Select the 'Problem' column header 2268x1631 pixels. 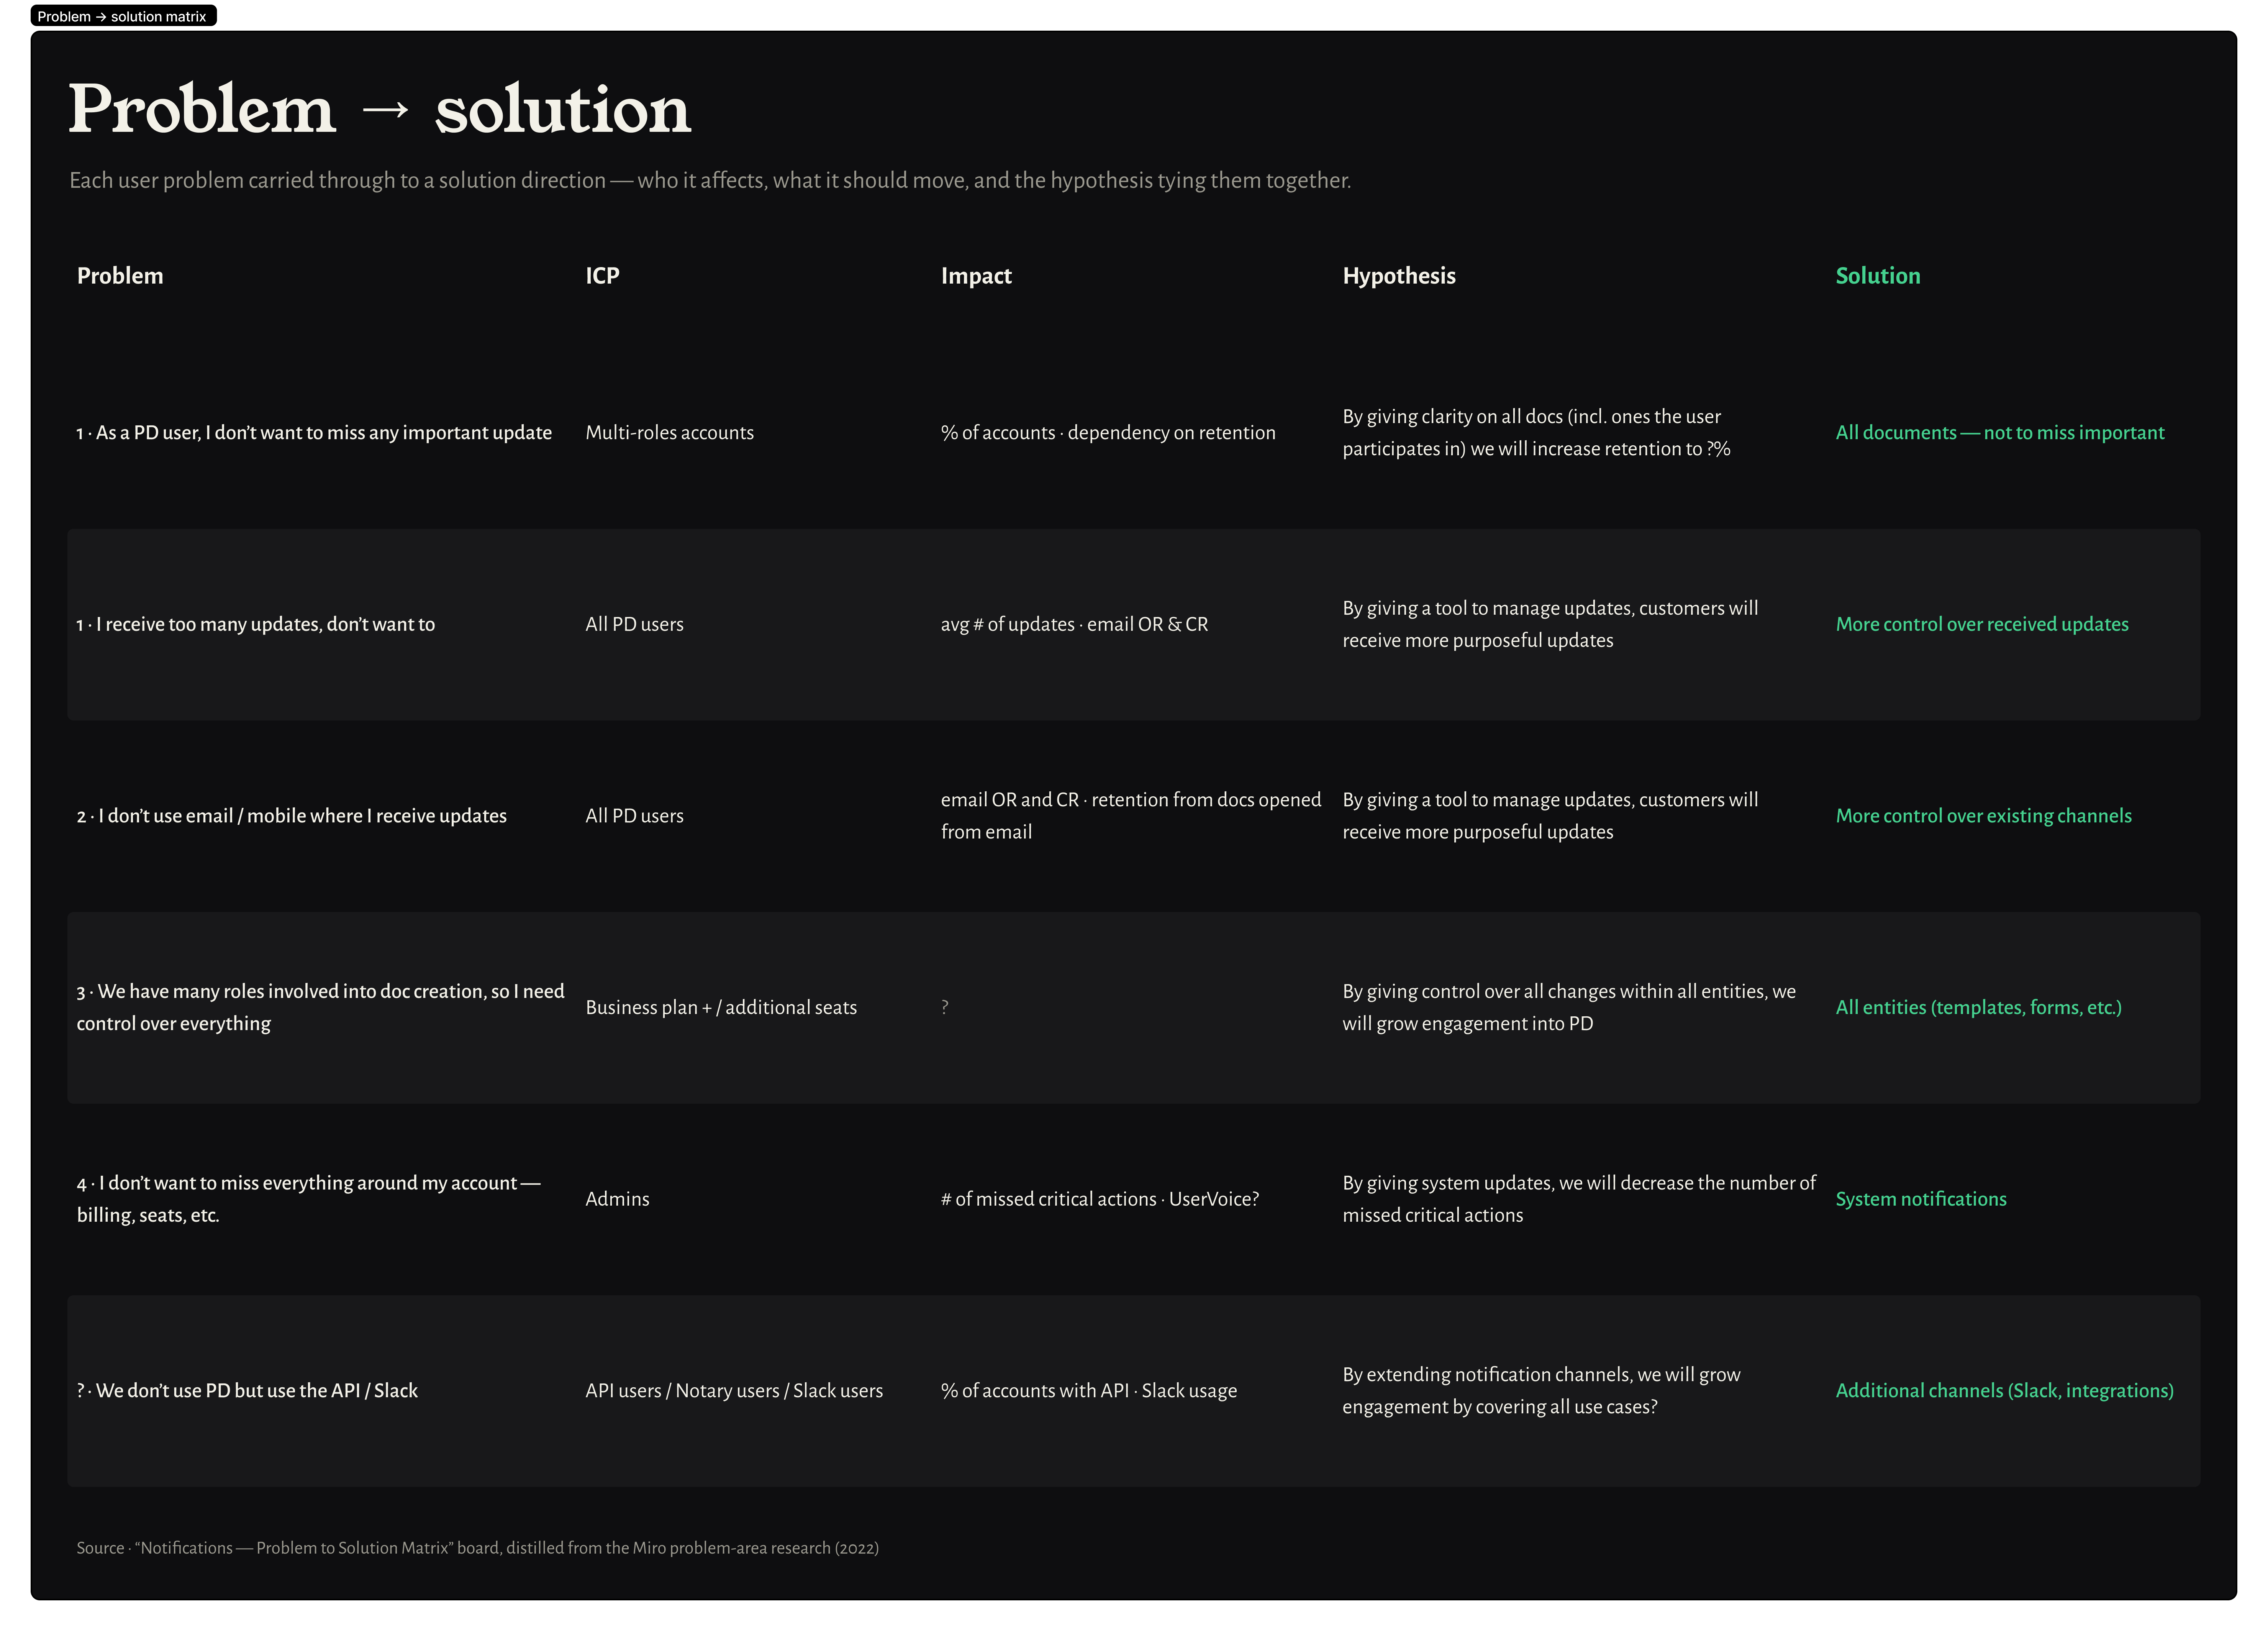click(120, 276)
